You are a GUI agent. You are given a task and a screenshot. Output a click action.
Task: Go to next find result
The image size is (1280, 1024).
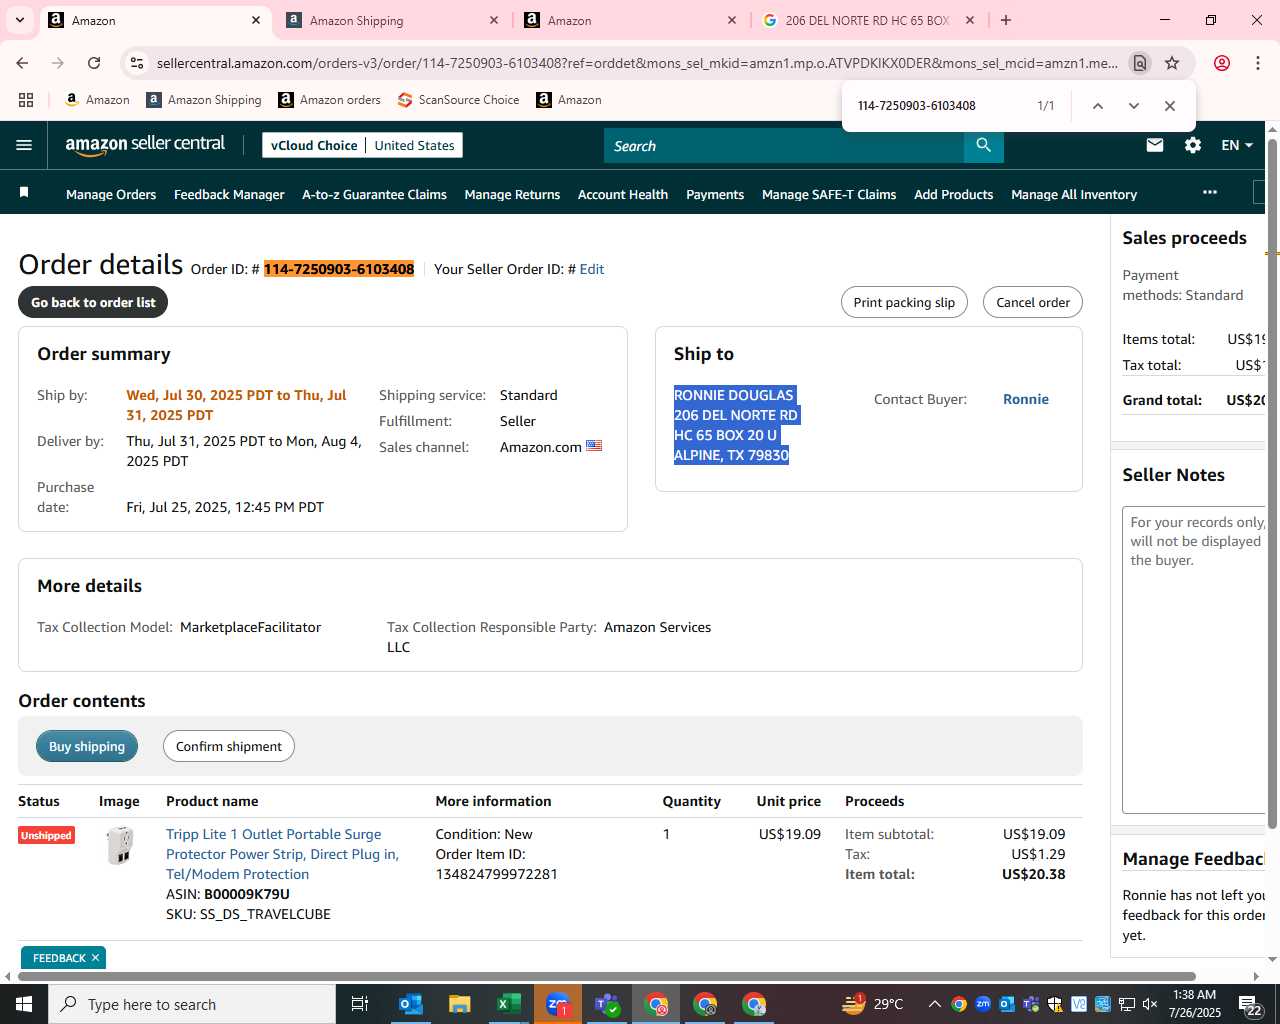pos(1134,106)
